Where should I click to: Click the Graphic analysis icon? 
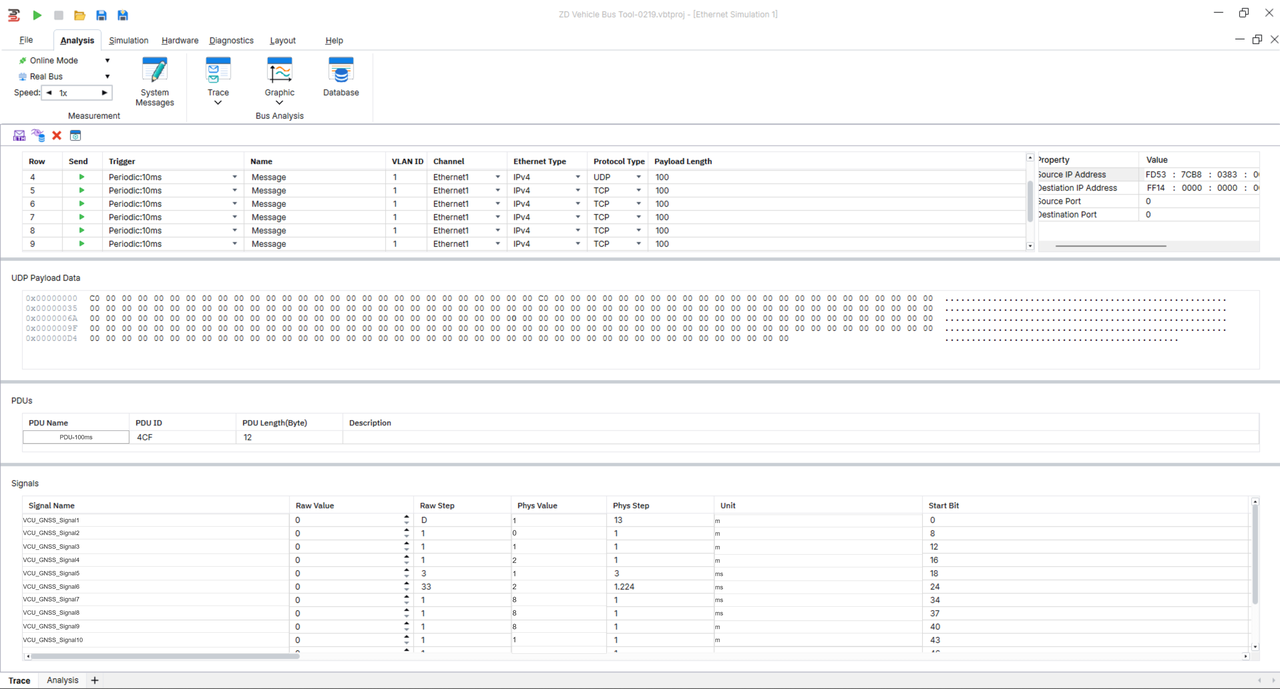279,72
